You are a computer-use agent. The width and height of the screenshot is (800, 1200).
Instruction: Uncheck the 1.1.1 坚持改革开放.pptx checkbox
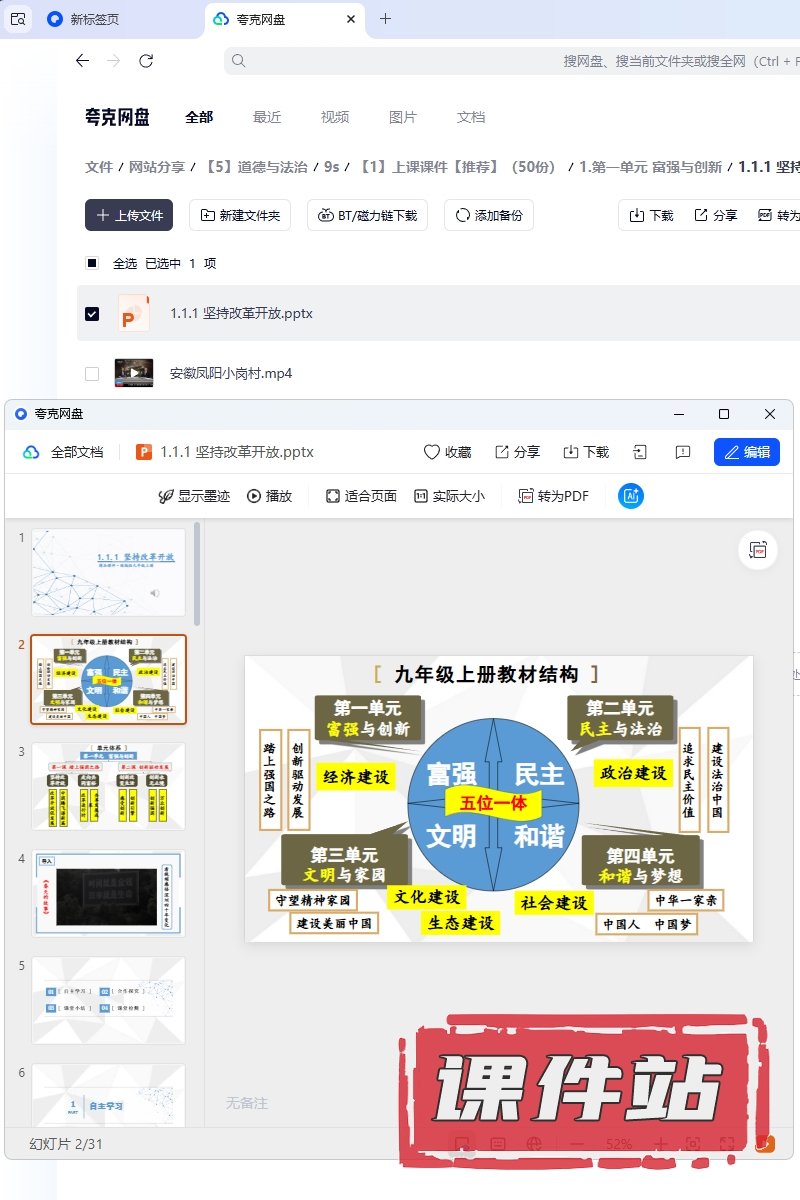coord(92,314)
